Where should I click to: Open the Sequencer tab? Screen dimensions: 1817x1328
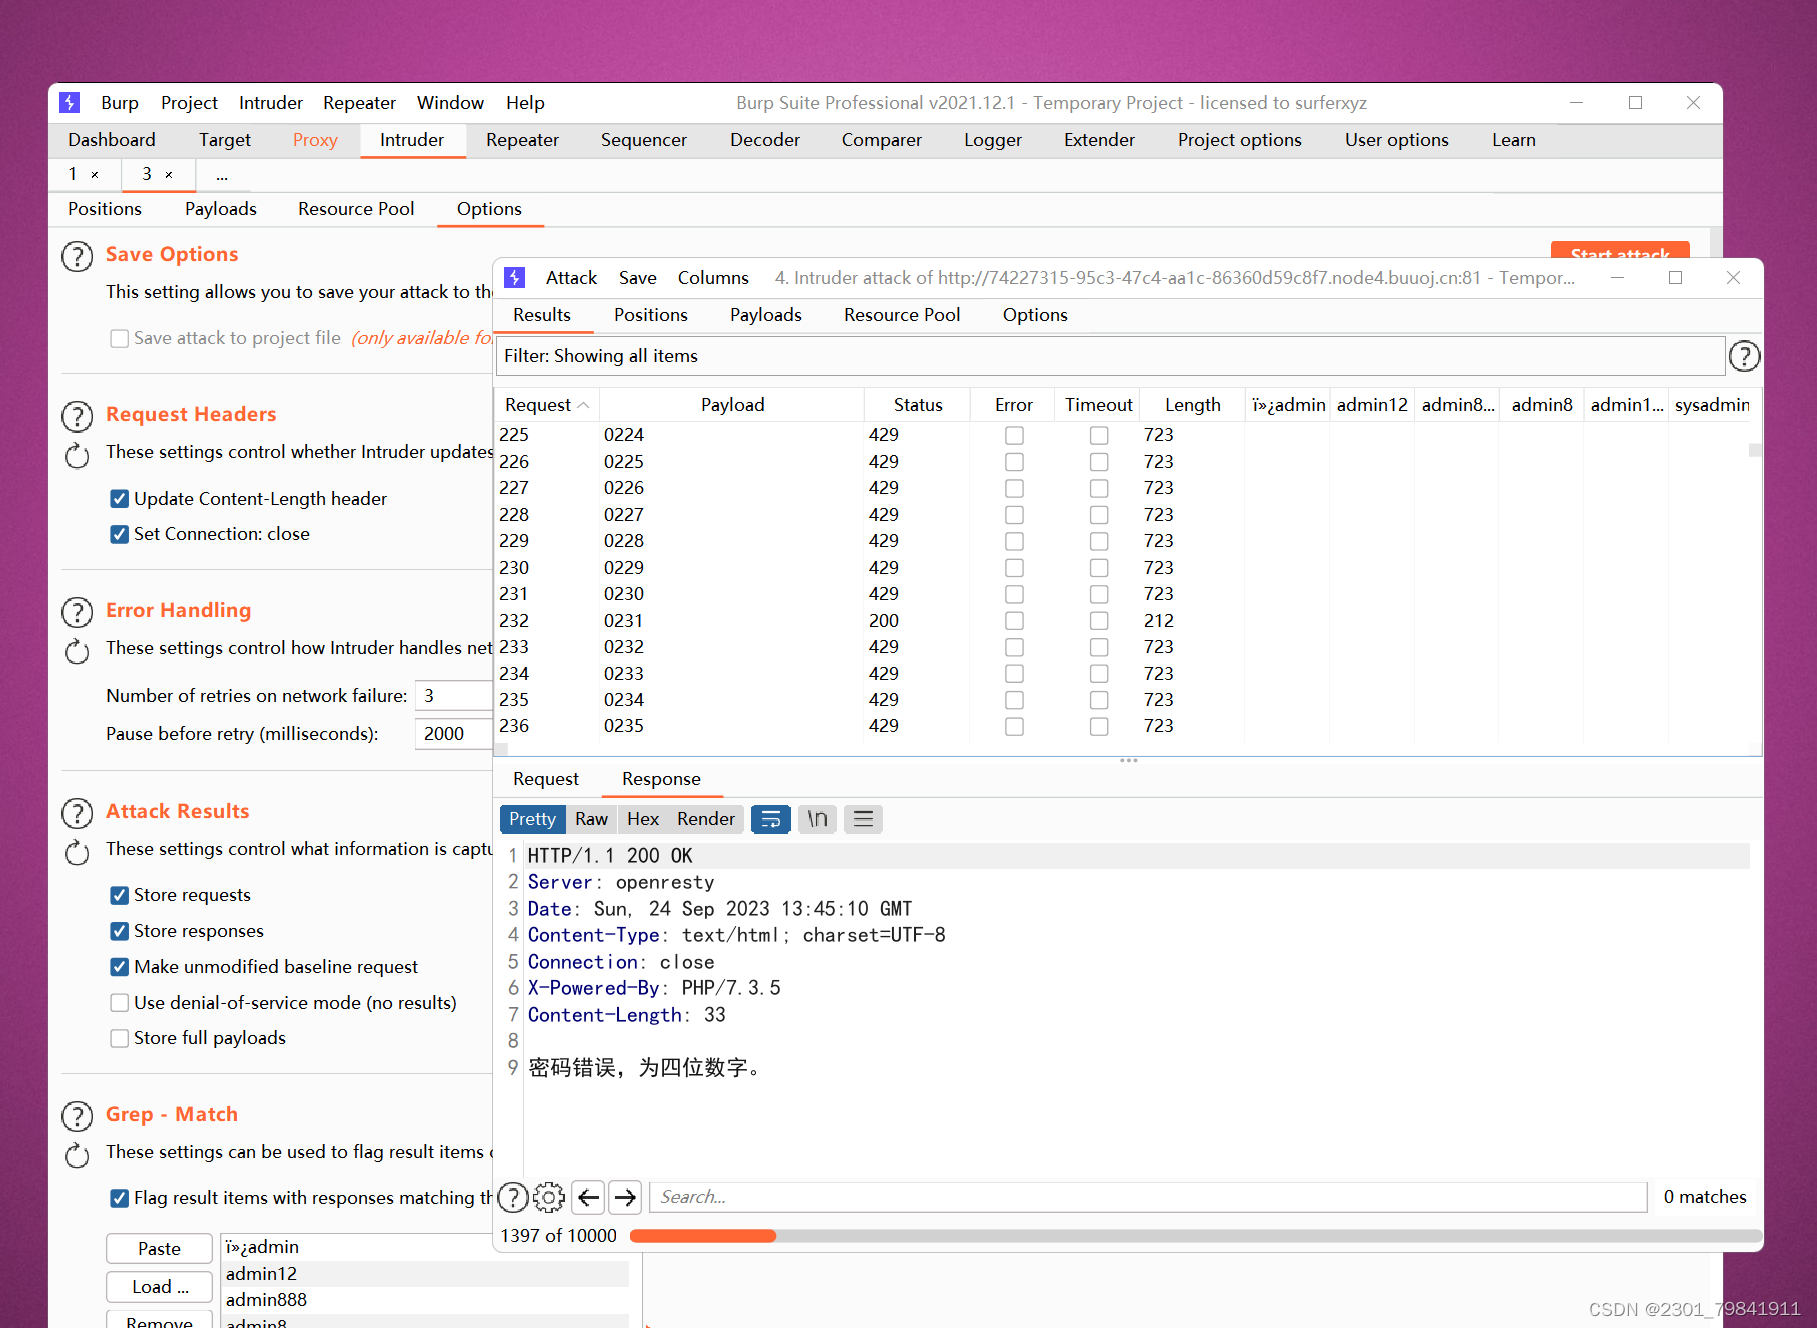point(643,140)
